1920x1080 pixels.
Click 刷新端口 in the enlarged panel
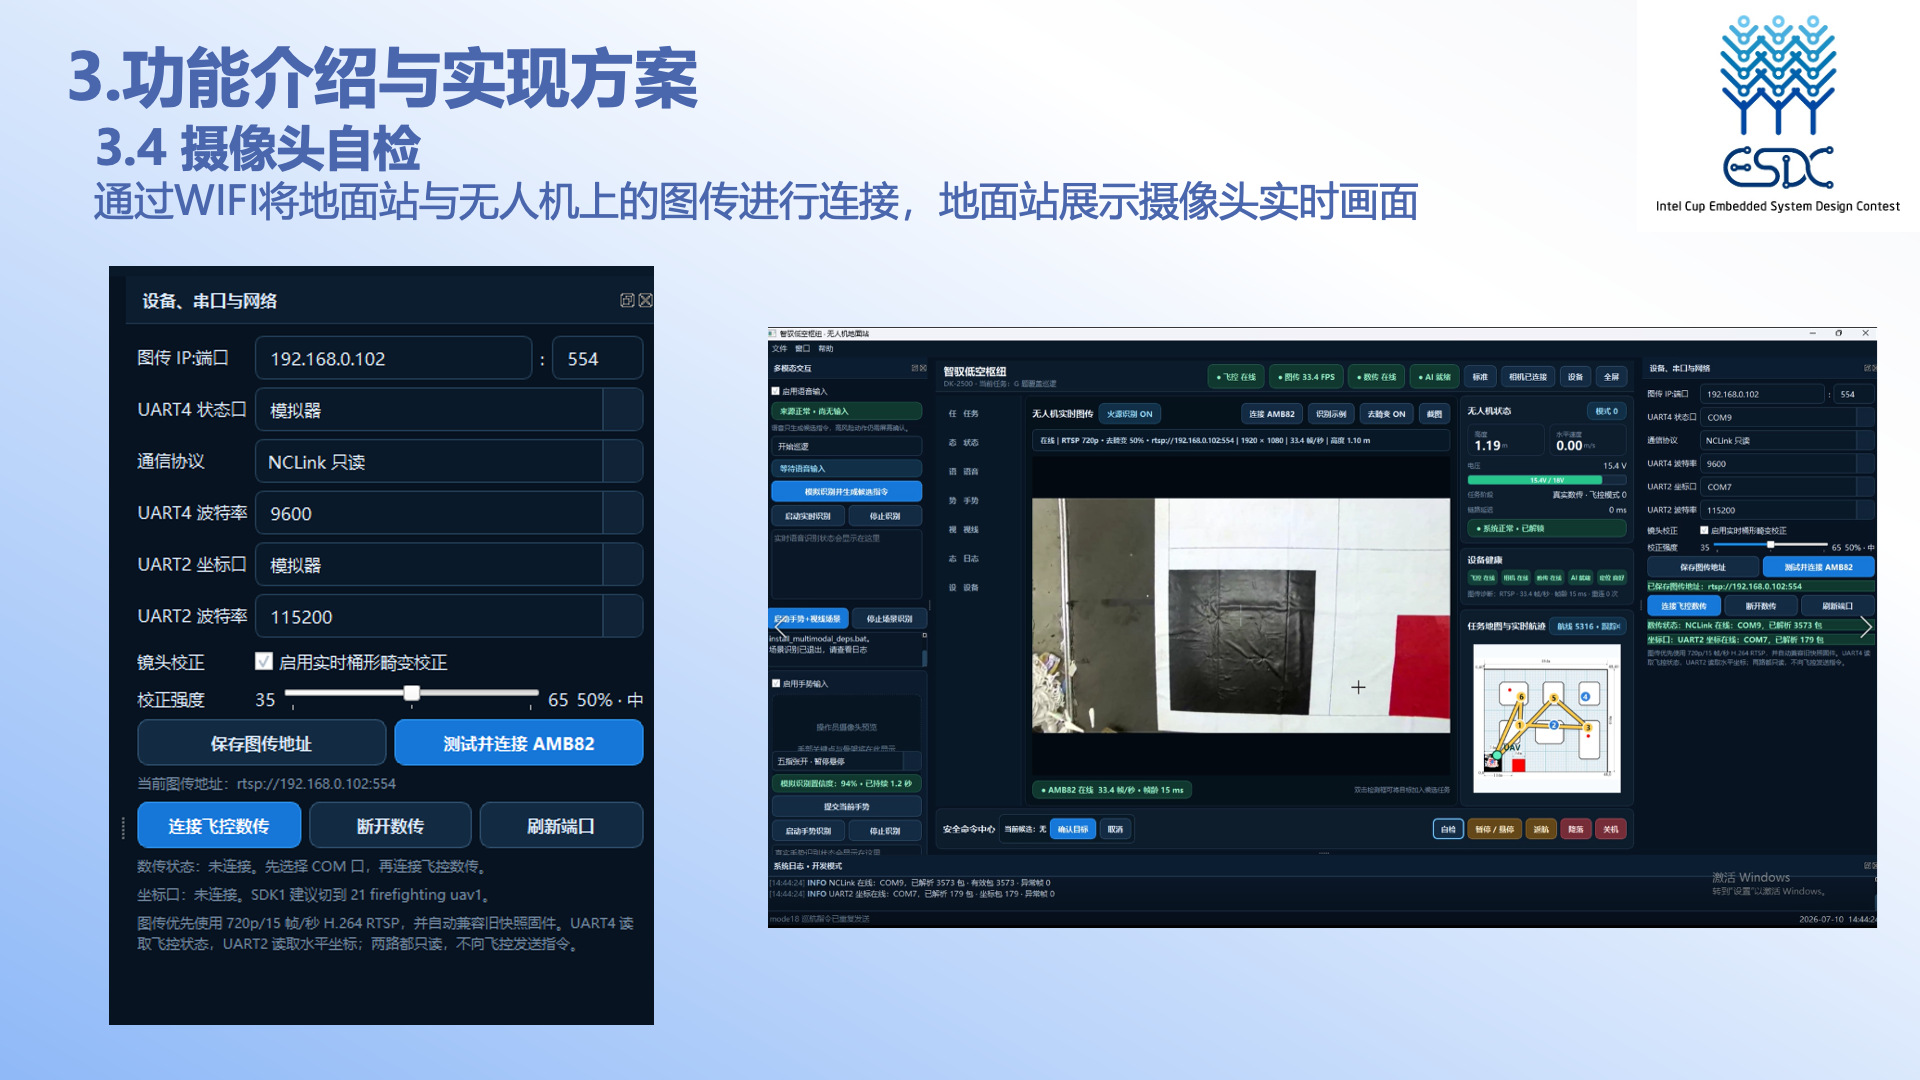[x=561, y=826]
